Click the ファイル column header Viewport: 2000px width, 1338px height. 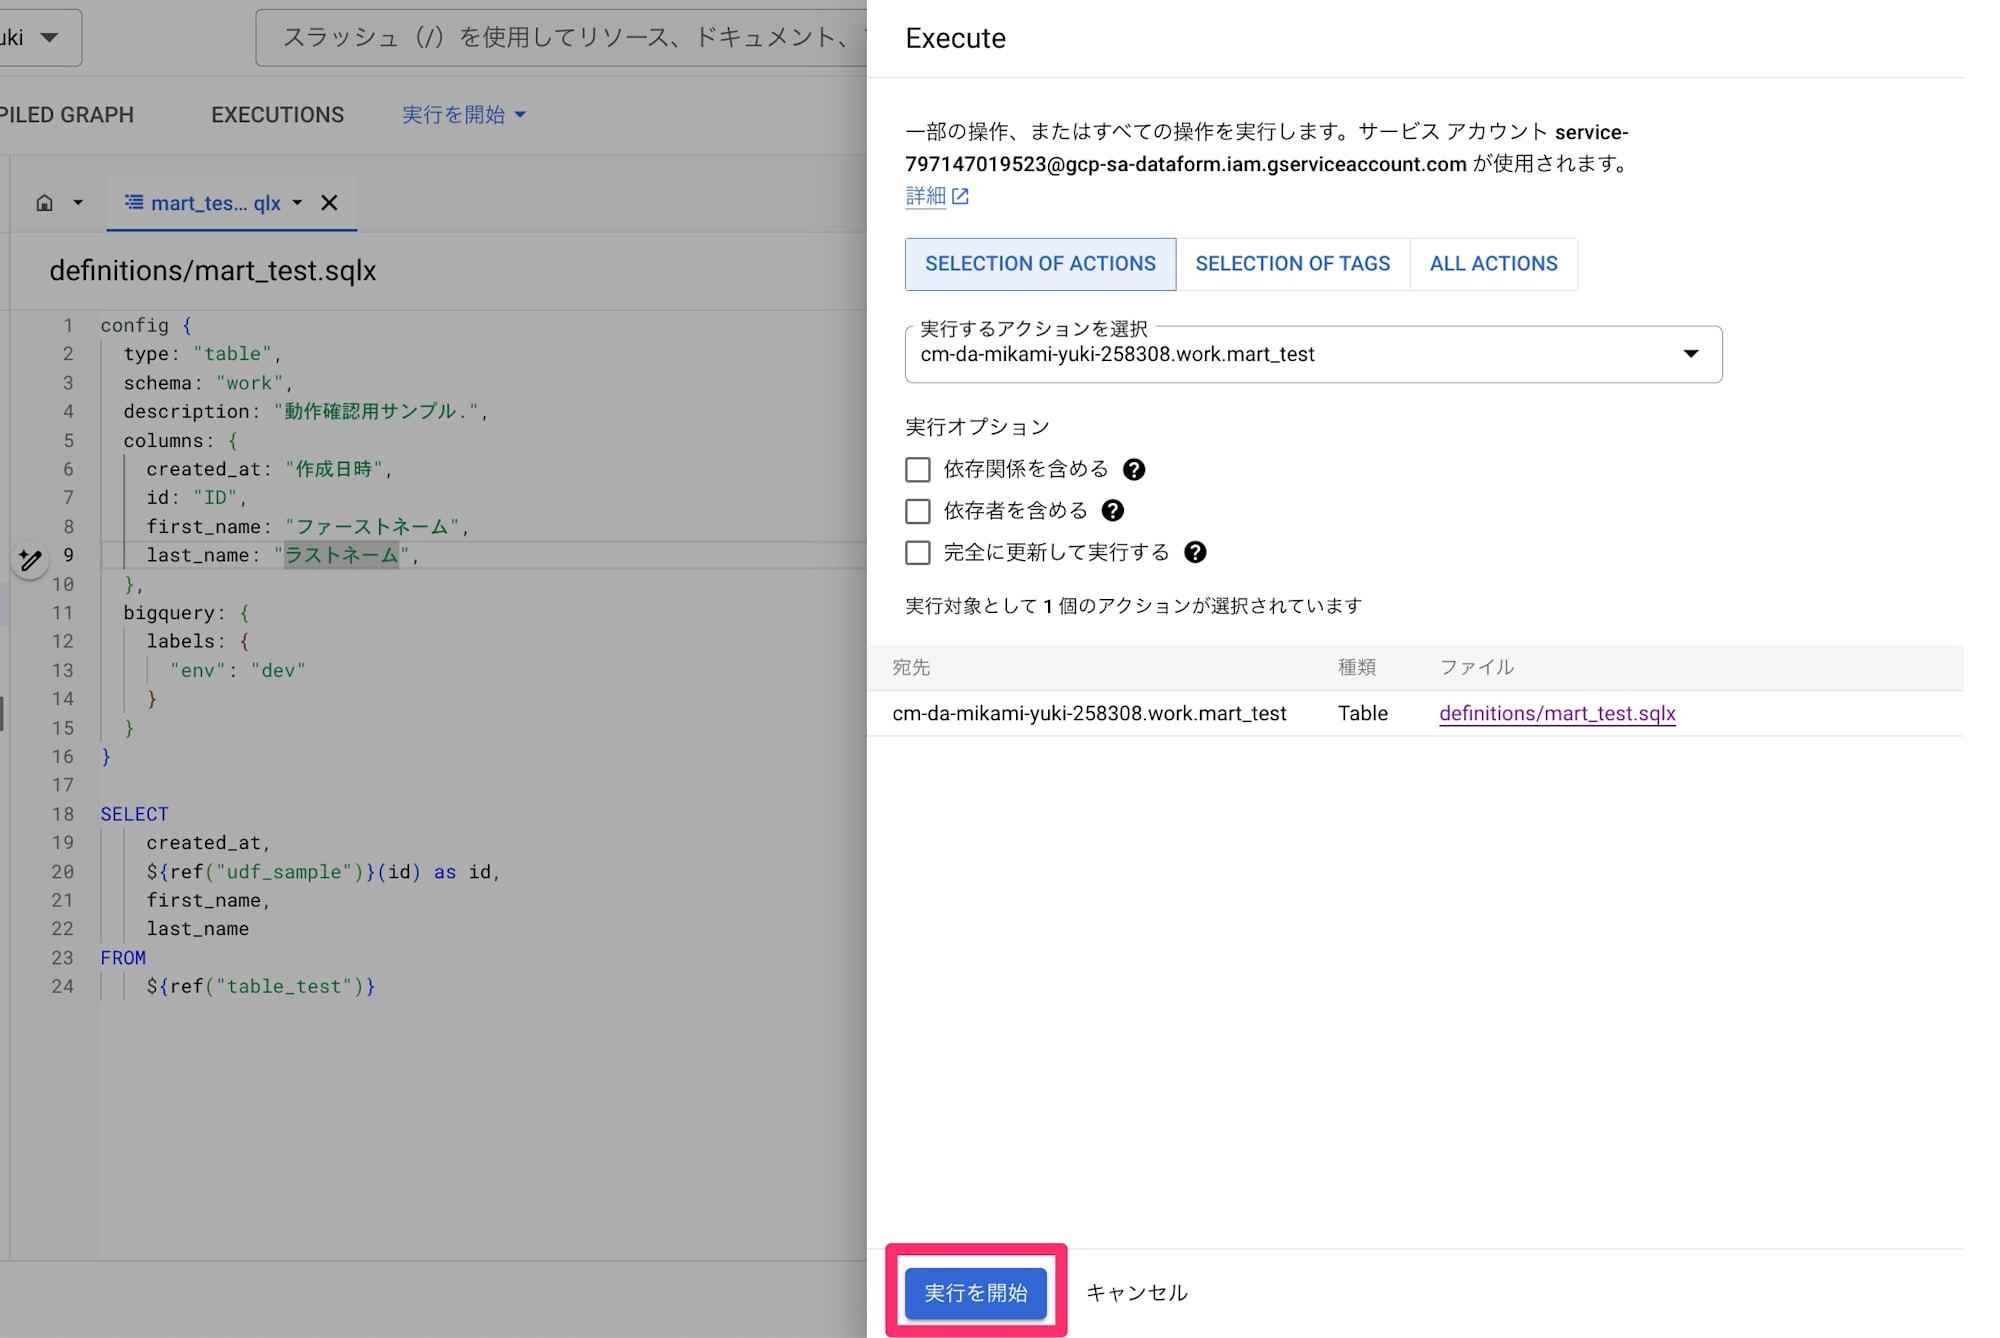pos(1477,667)
